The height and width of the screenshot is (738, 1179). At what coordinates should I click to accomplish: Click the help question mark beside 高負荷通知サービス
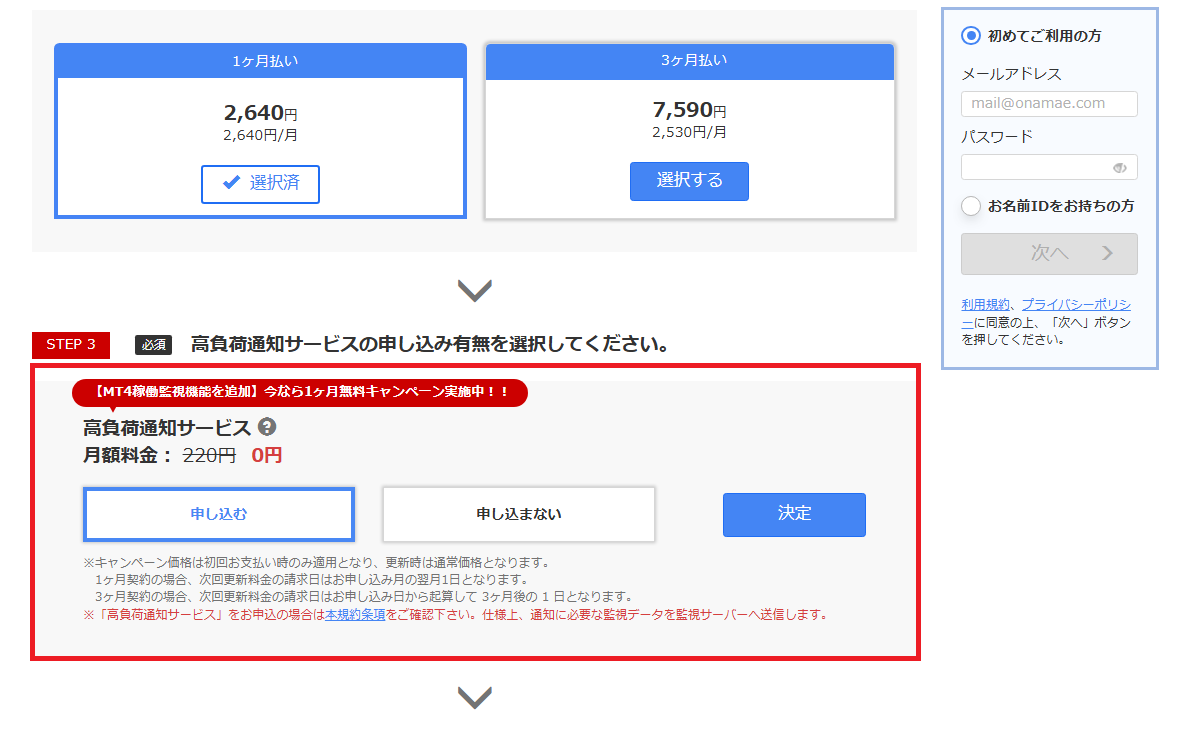267,427
